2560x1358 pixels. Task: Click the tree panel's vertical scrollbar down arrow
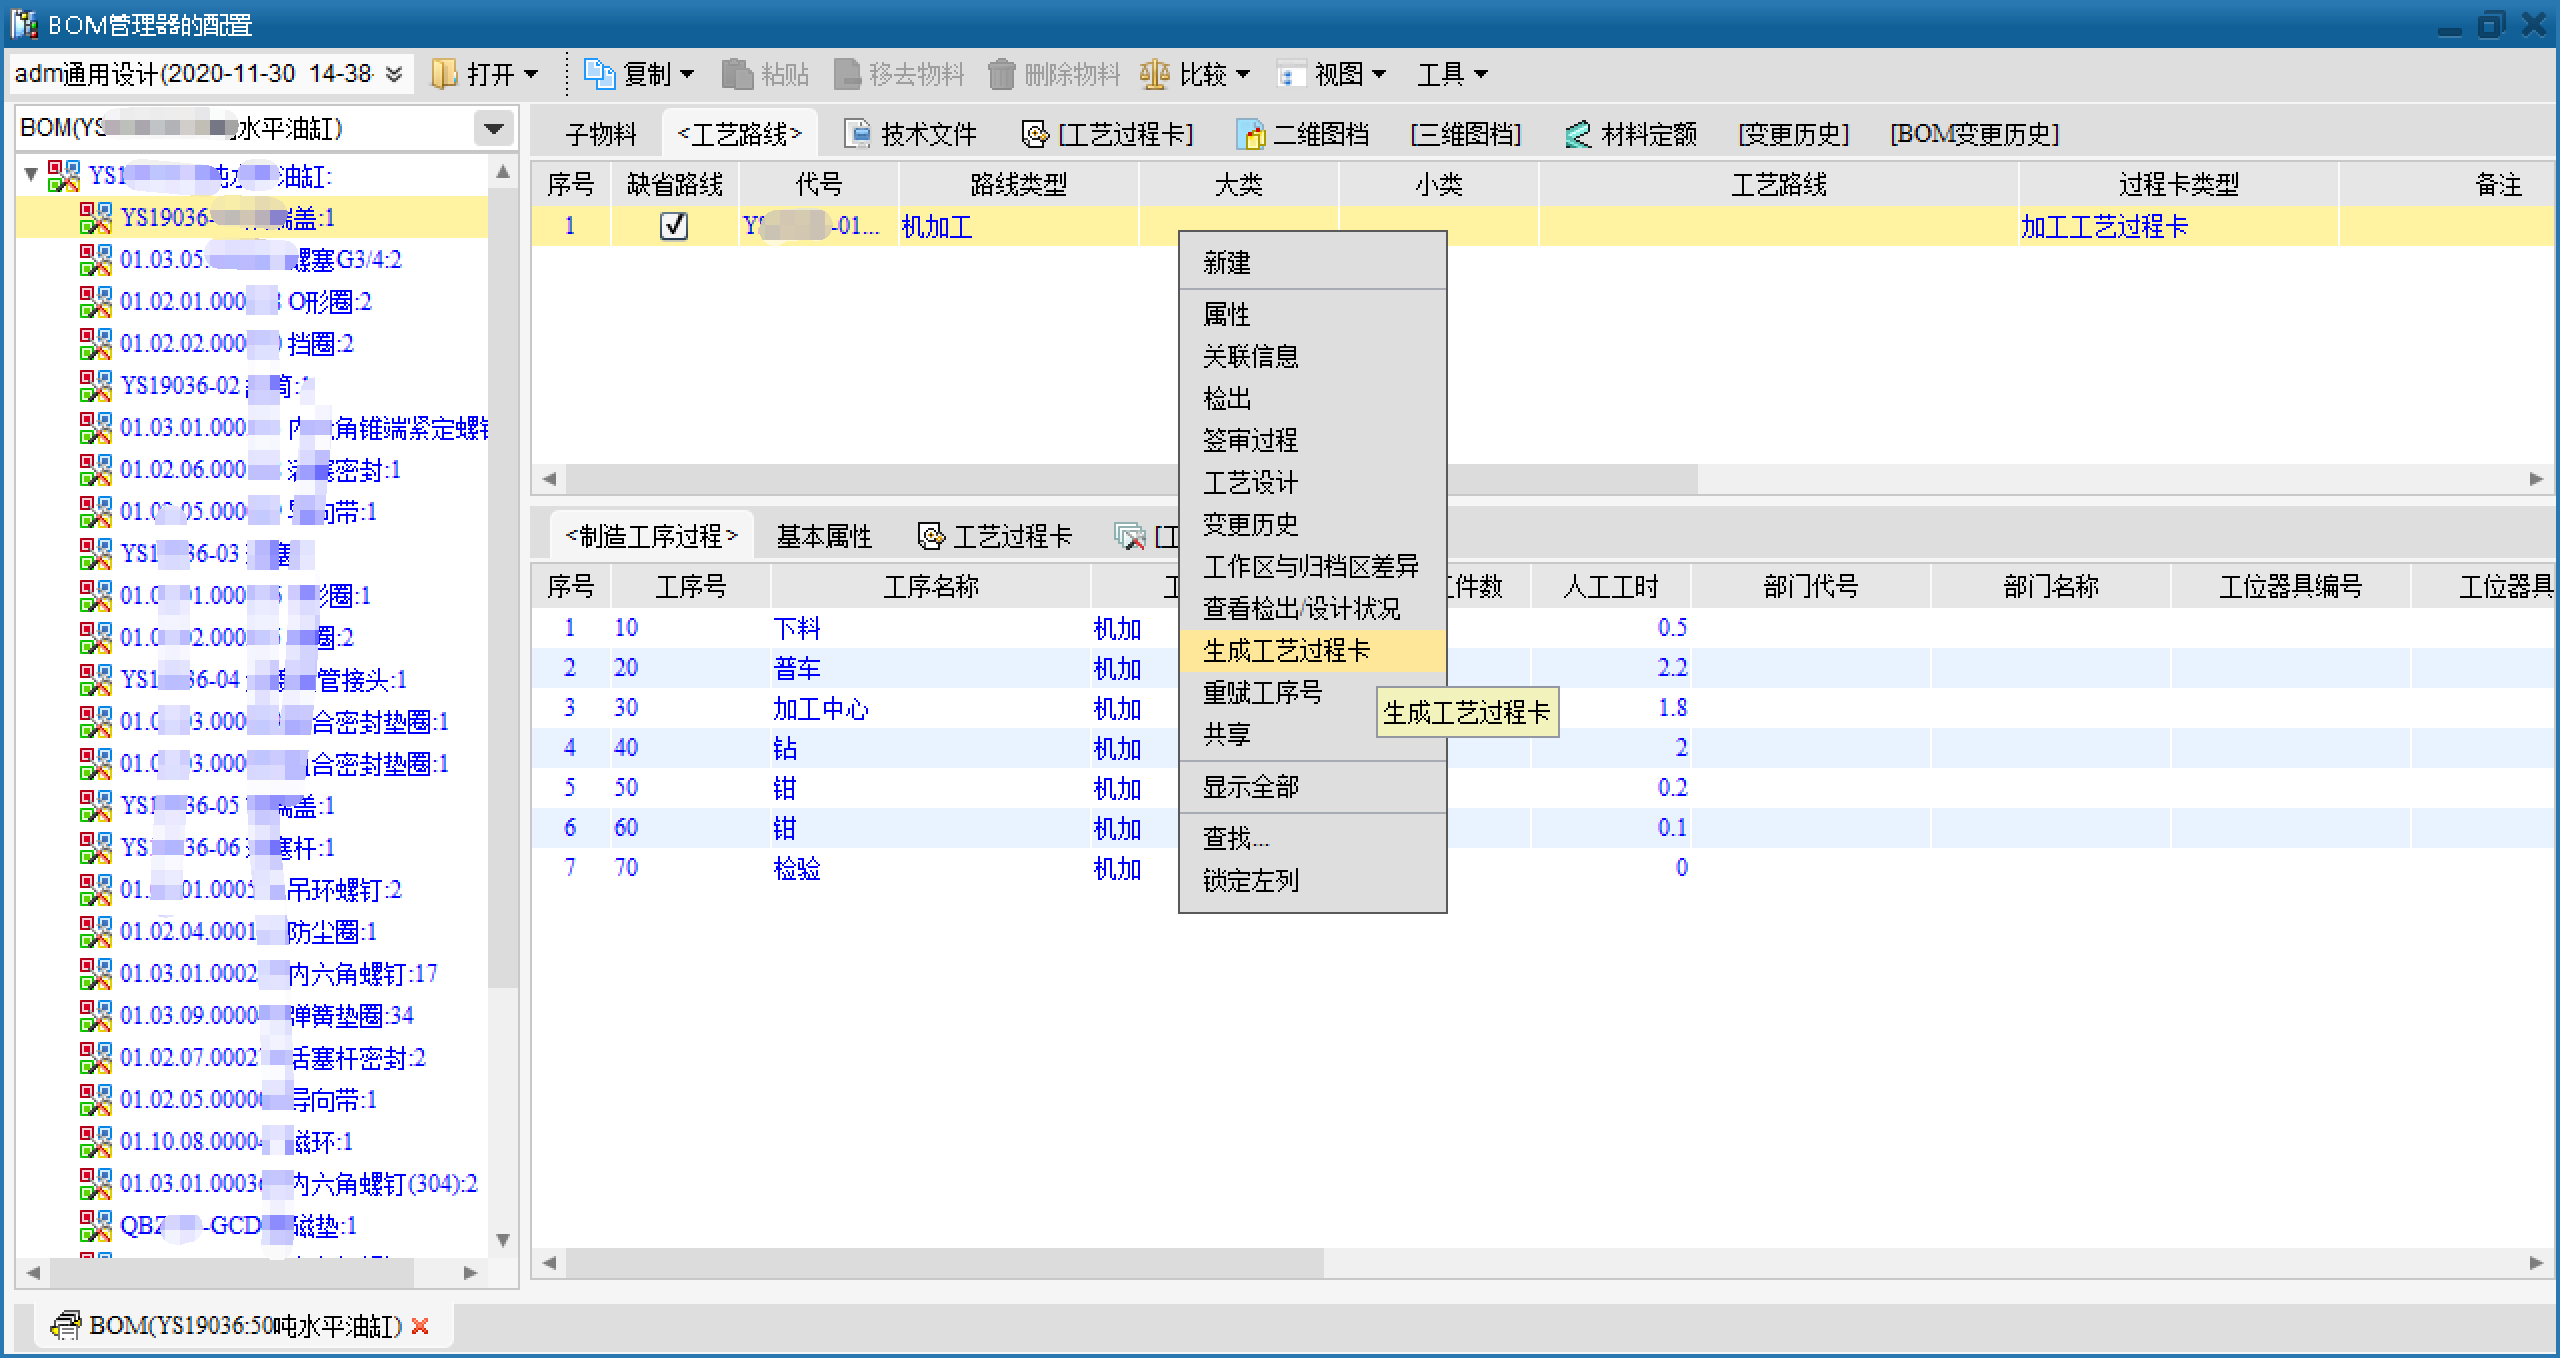click(503, 1240)
